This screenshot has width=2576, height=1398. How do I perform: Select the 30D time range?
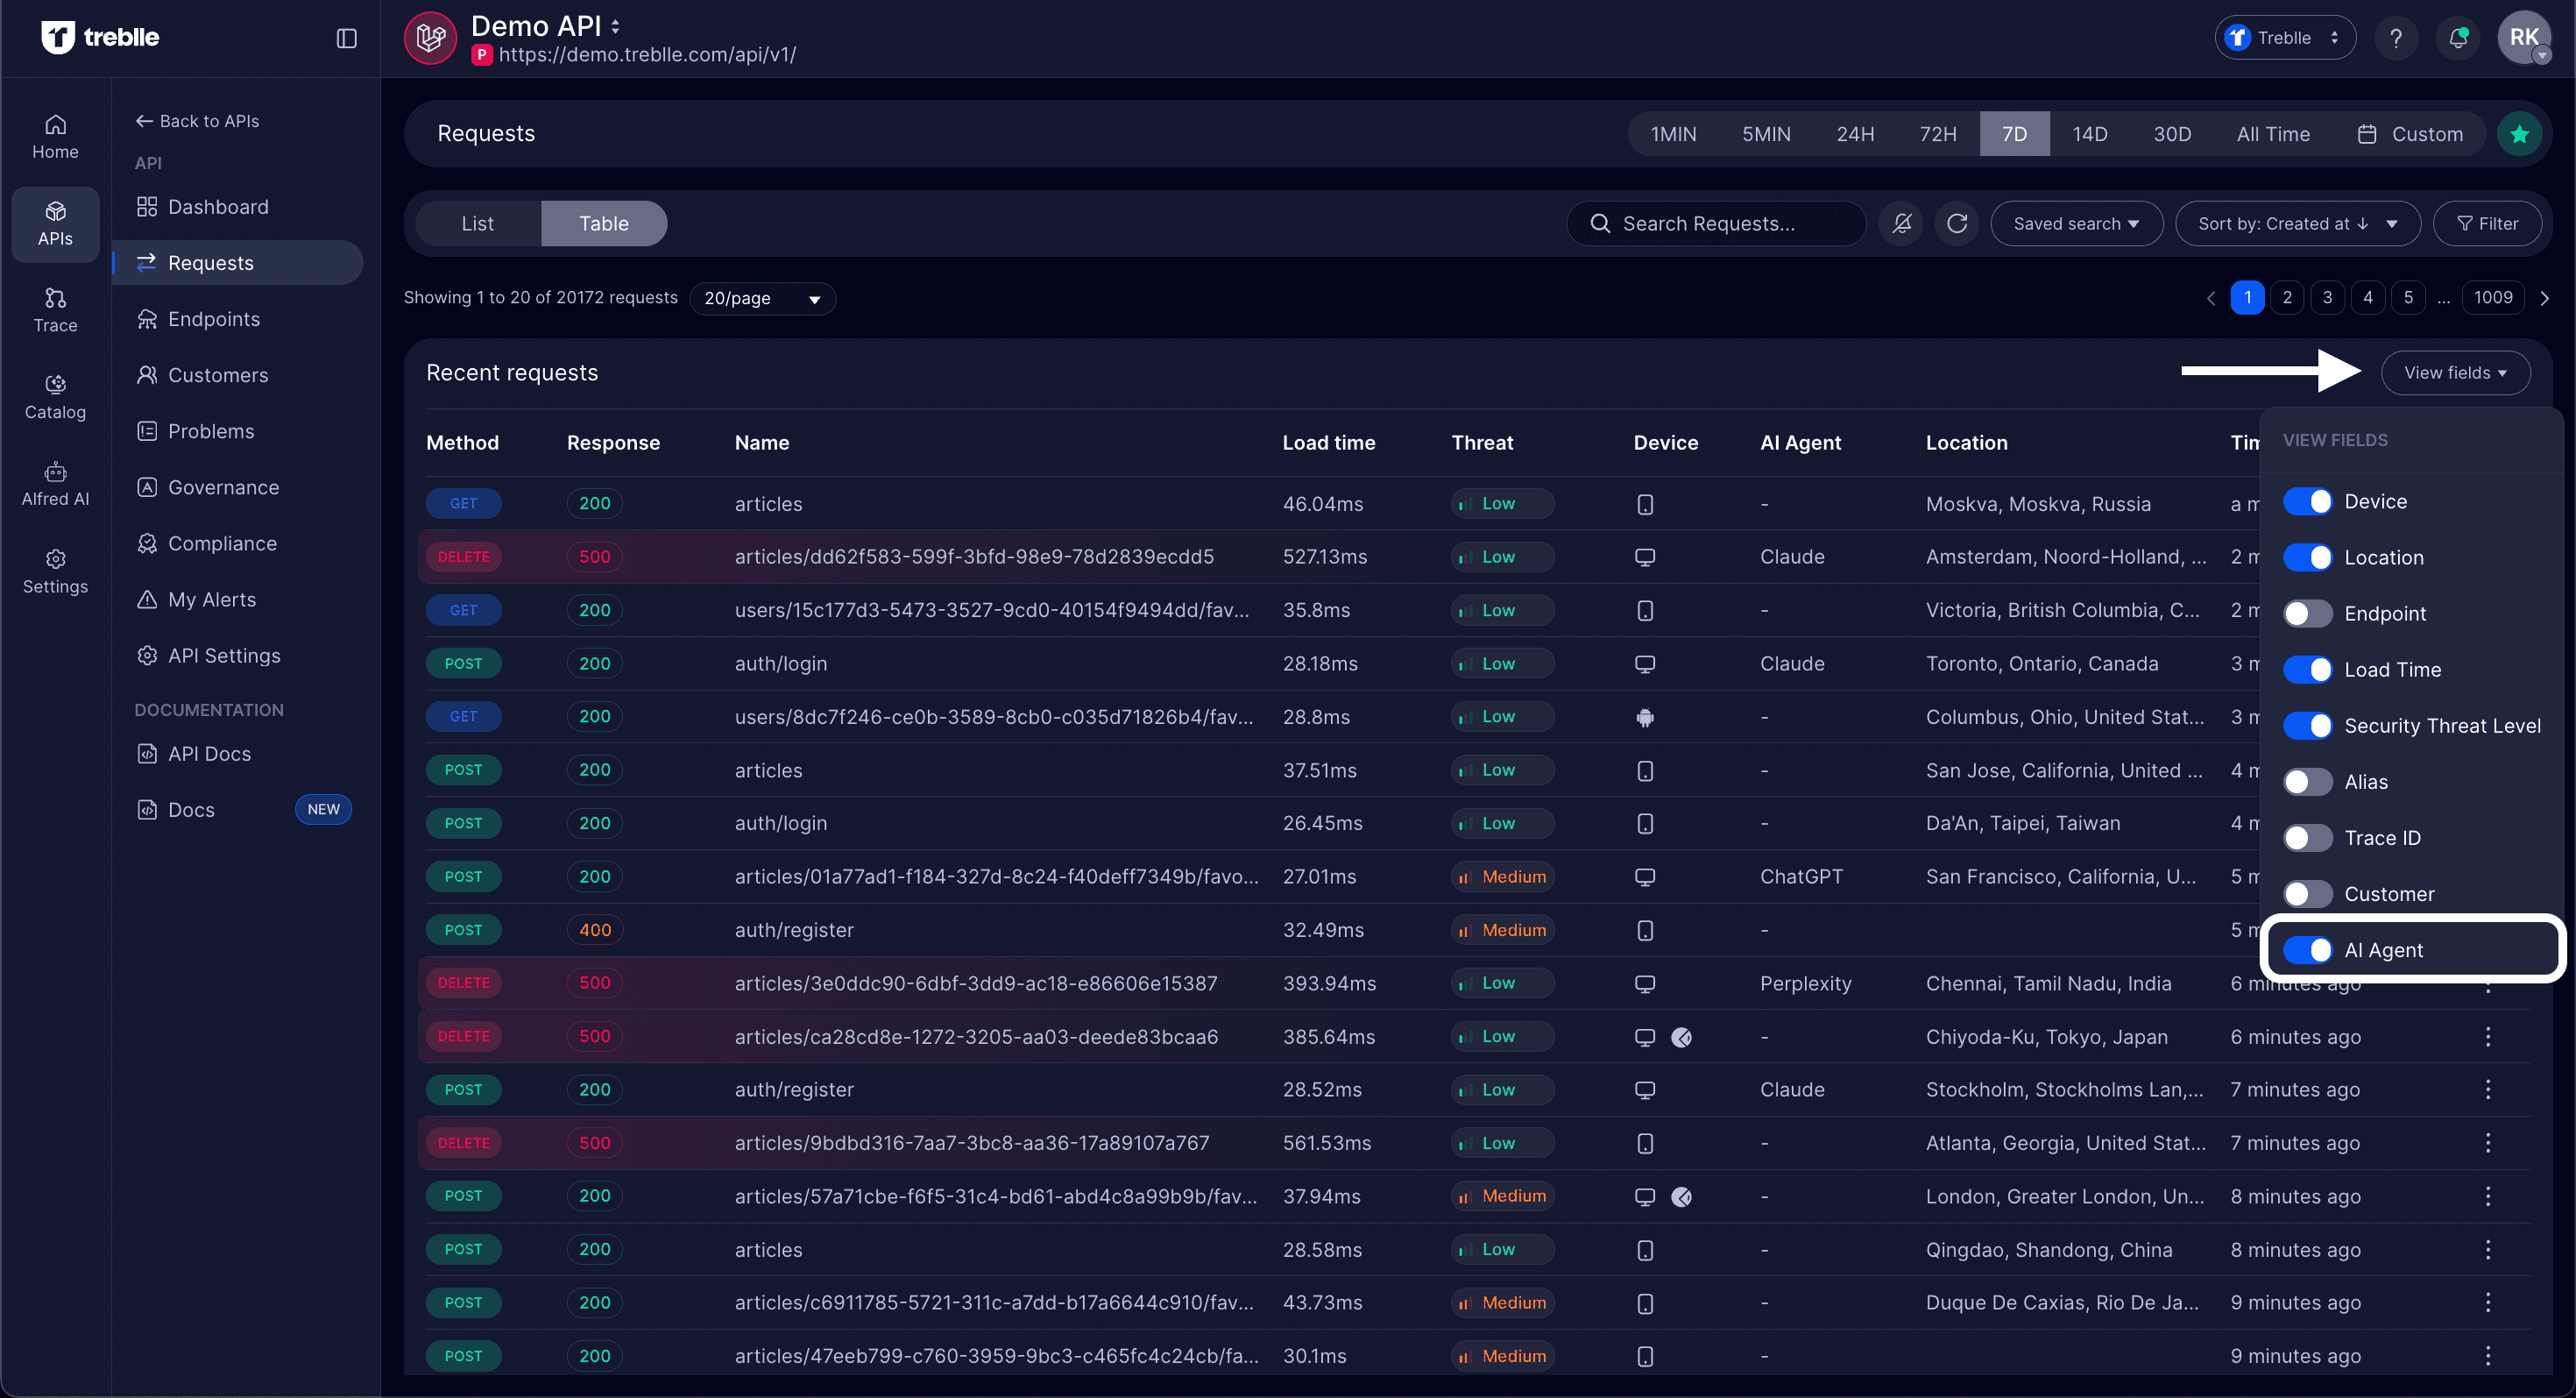[x=2172, y=133]
